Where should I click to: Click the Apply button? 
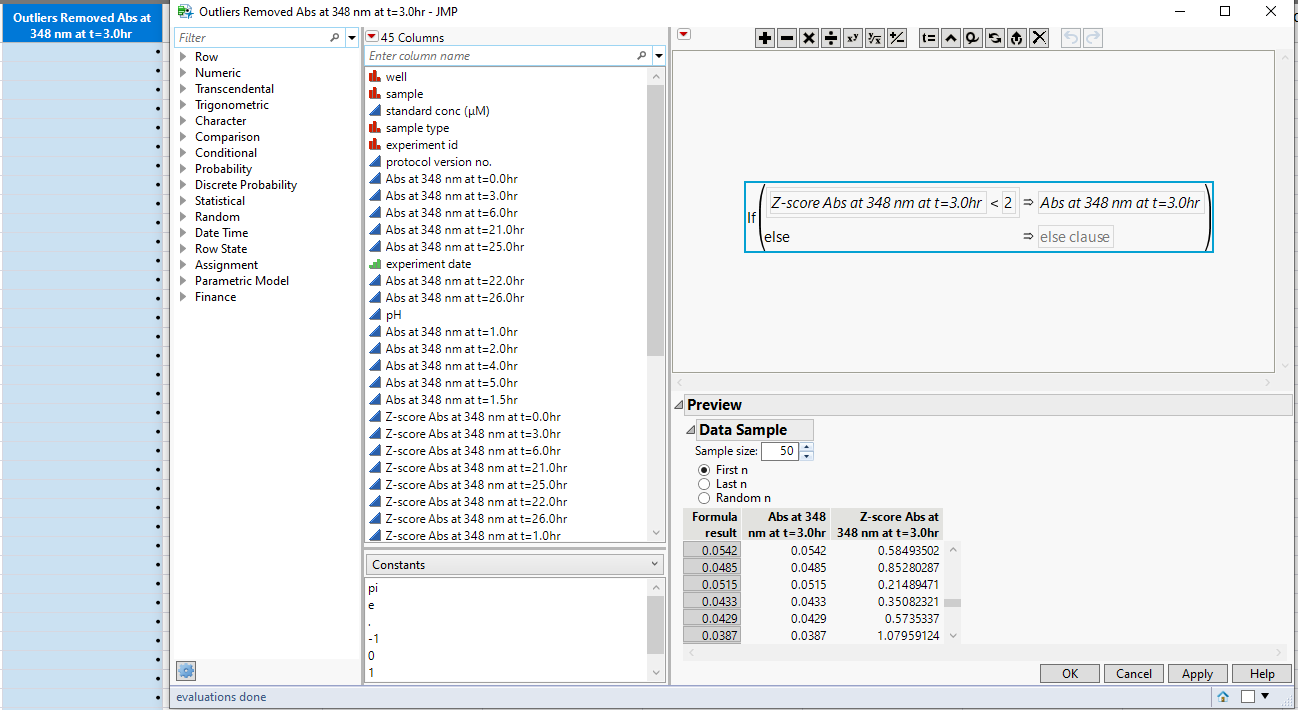1196,674
